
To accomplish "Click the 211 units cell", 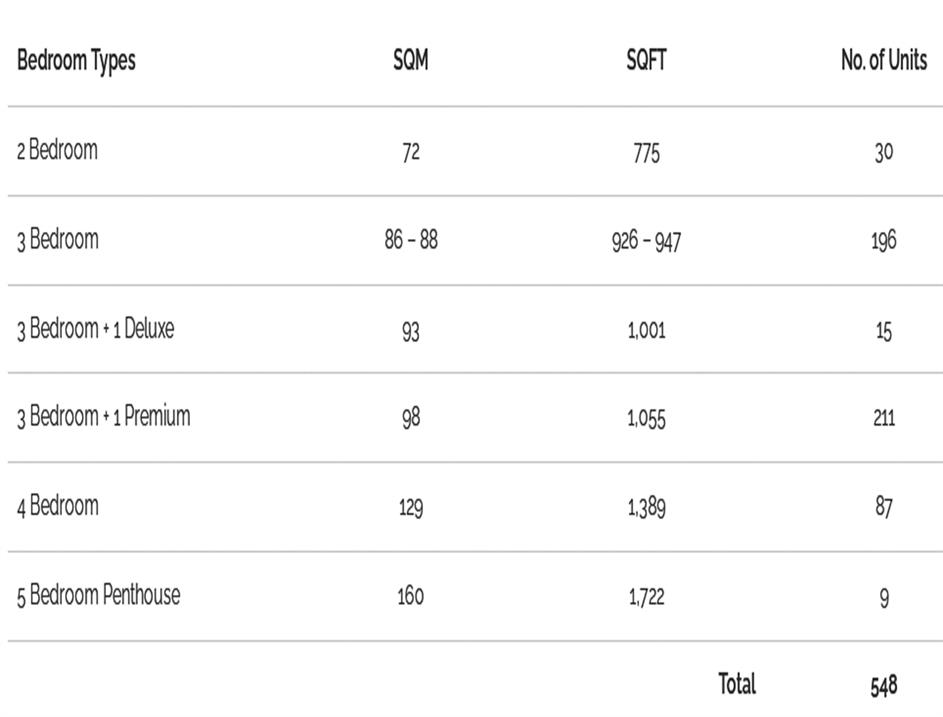I will click(883, 418).
